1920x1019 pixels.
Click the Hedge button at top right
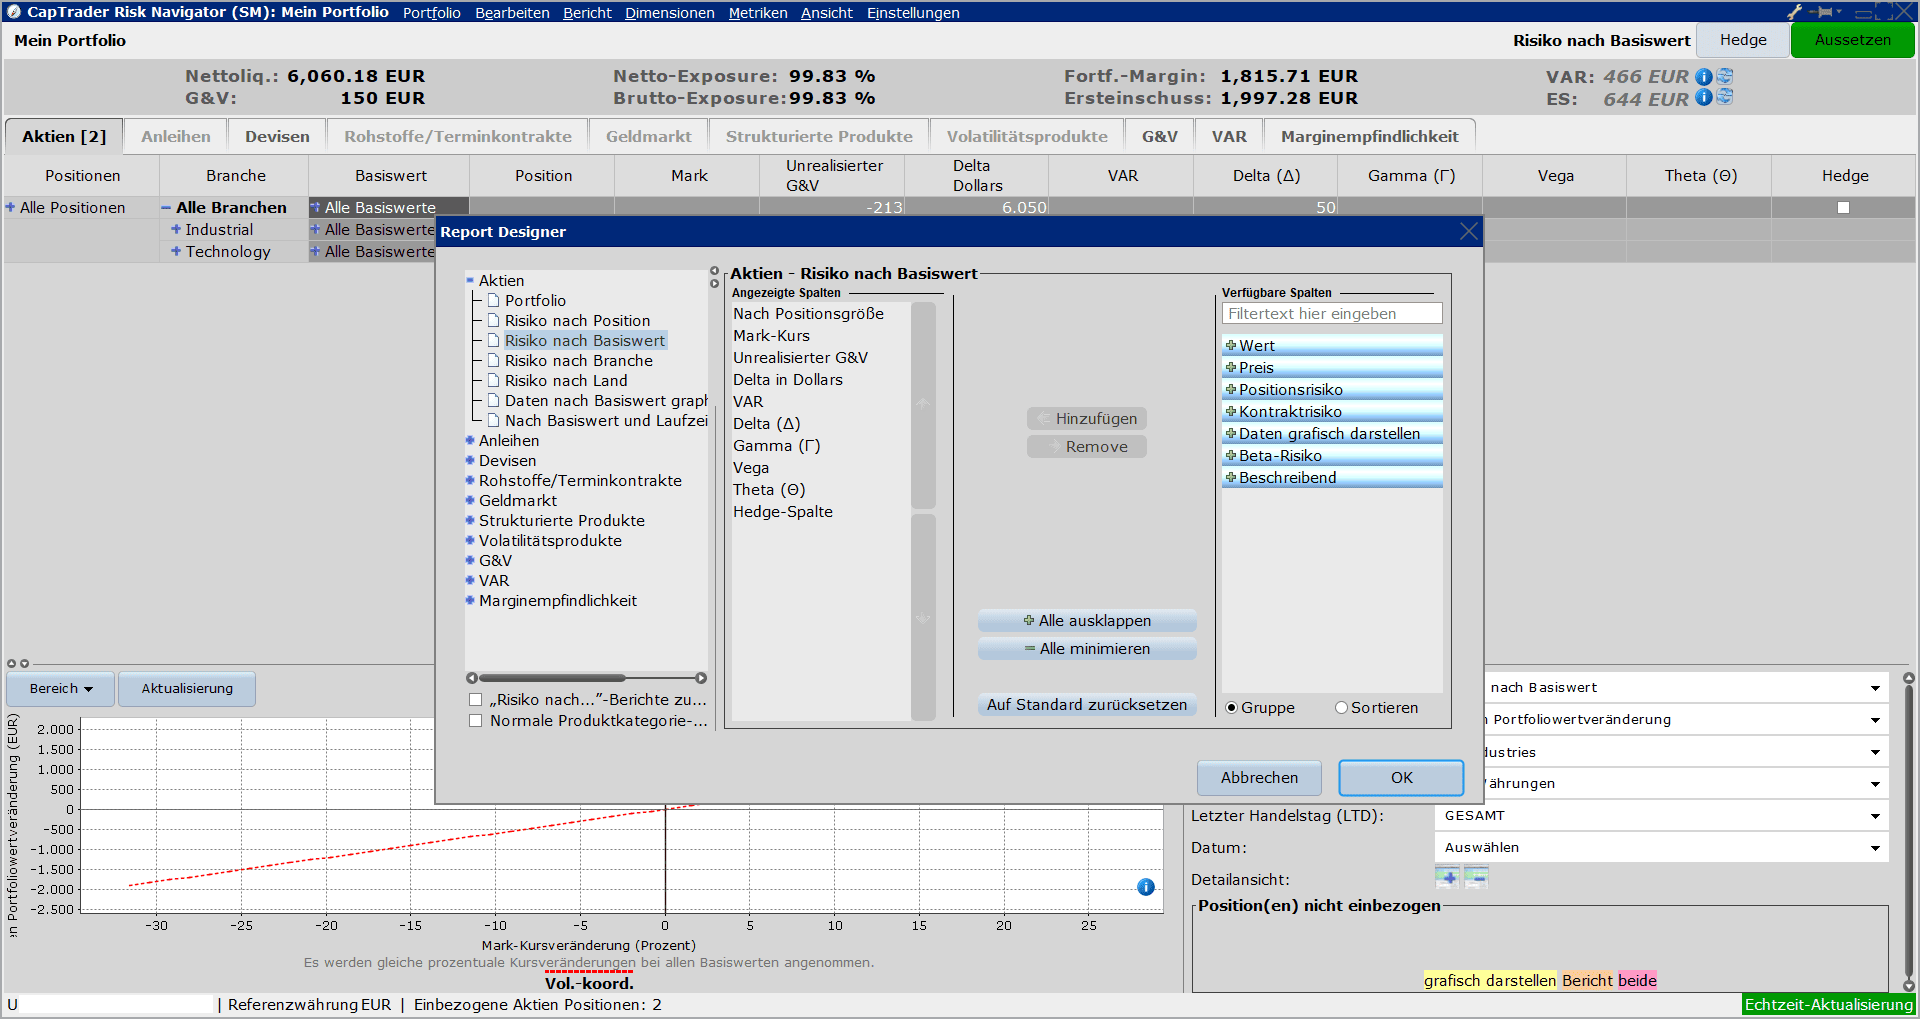[1743, 40]
